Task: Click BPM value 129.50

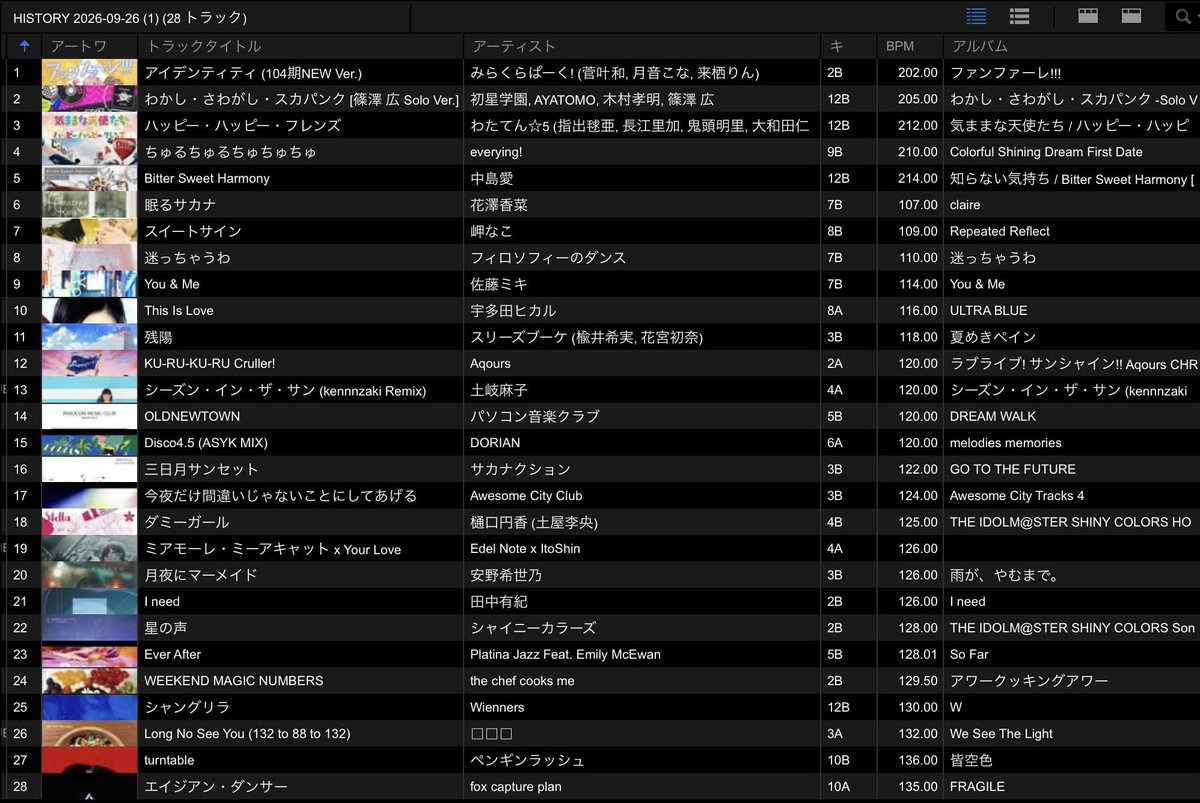Action: [918, 680]
